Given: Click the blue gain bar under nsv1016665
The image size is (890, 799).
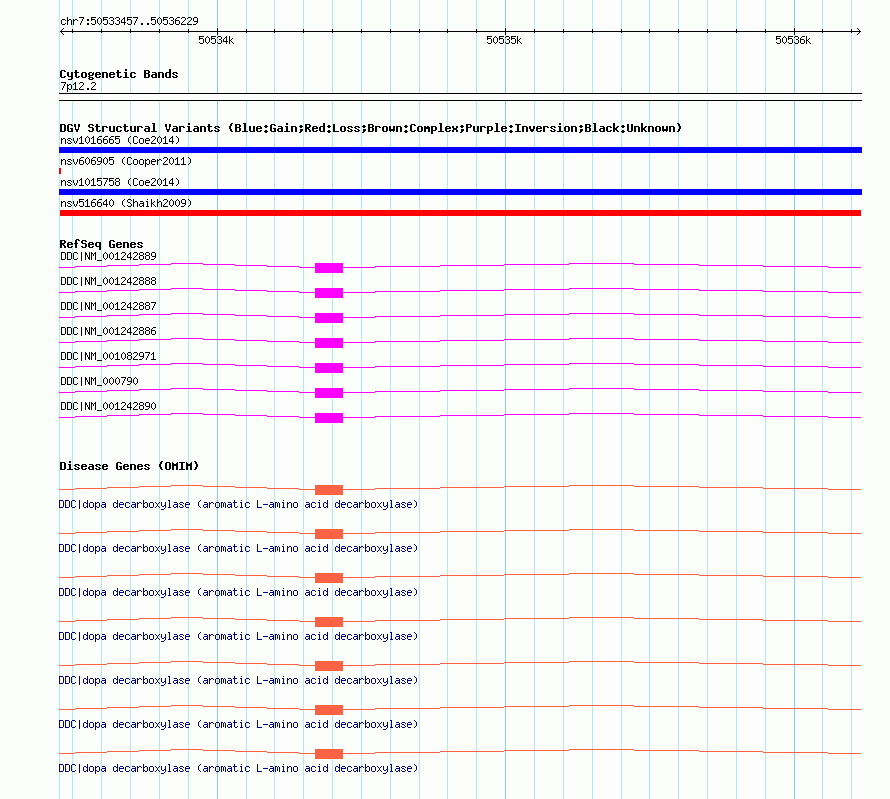Looking at the screenshot, I should tap(460, 150).
